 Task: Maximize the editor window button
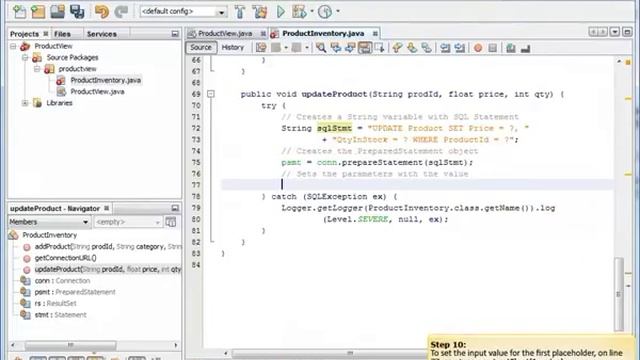click(627, 32)
